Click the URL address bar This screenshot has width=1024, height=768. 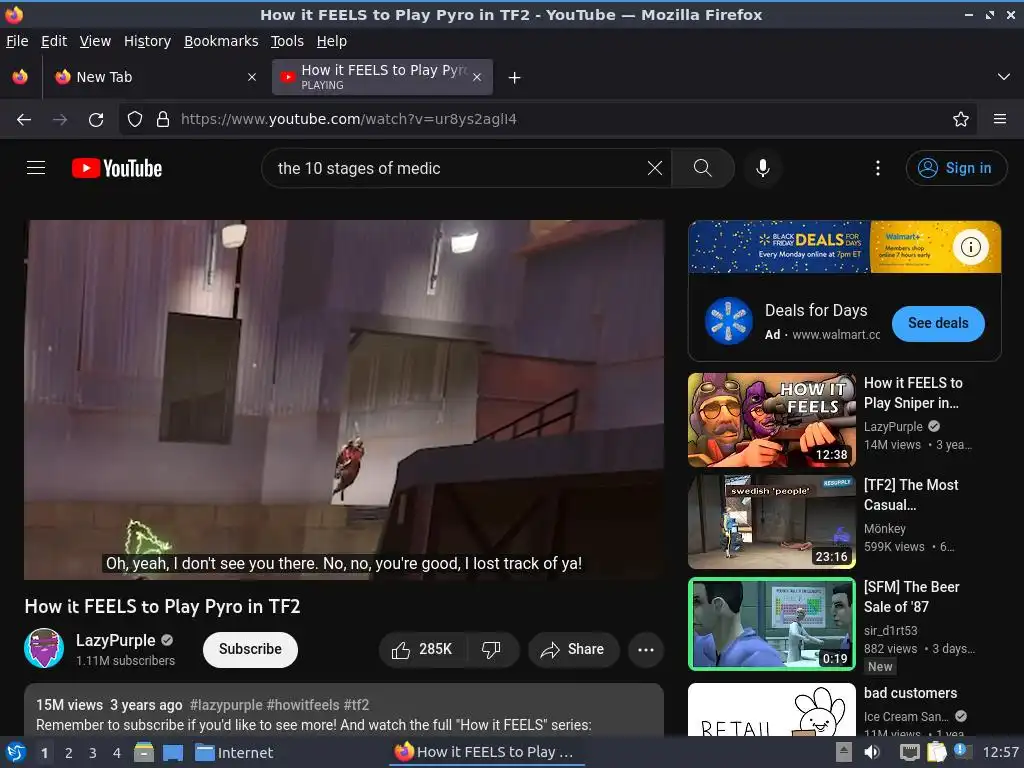tap(549, 119)
